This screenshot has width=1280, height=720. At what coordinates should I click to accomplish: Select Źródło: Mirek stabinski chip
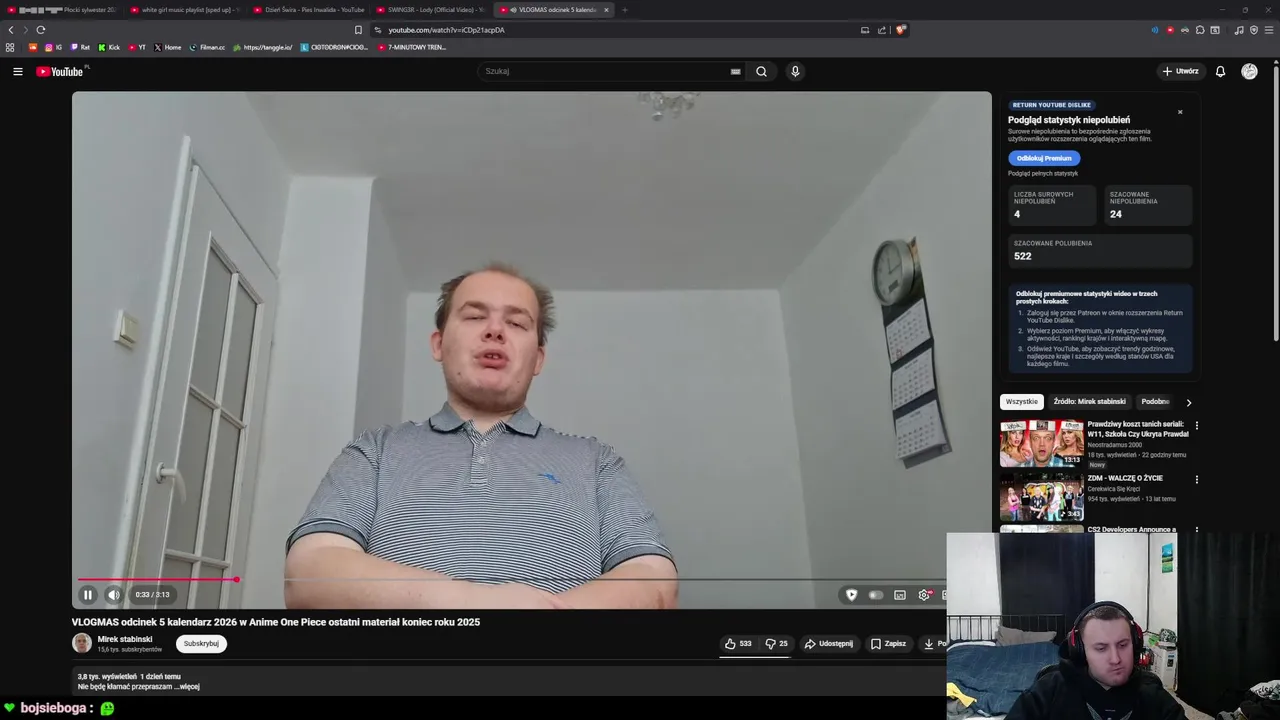coord(1089,402)
